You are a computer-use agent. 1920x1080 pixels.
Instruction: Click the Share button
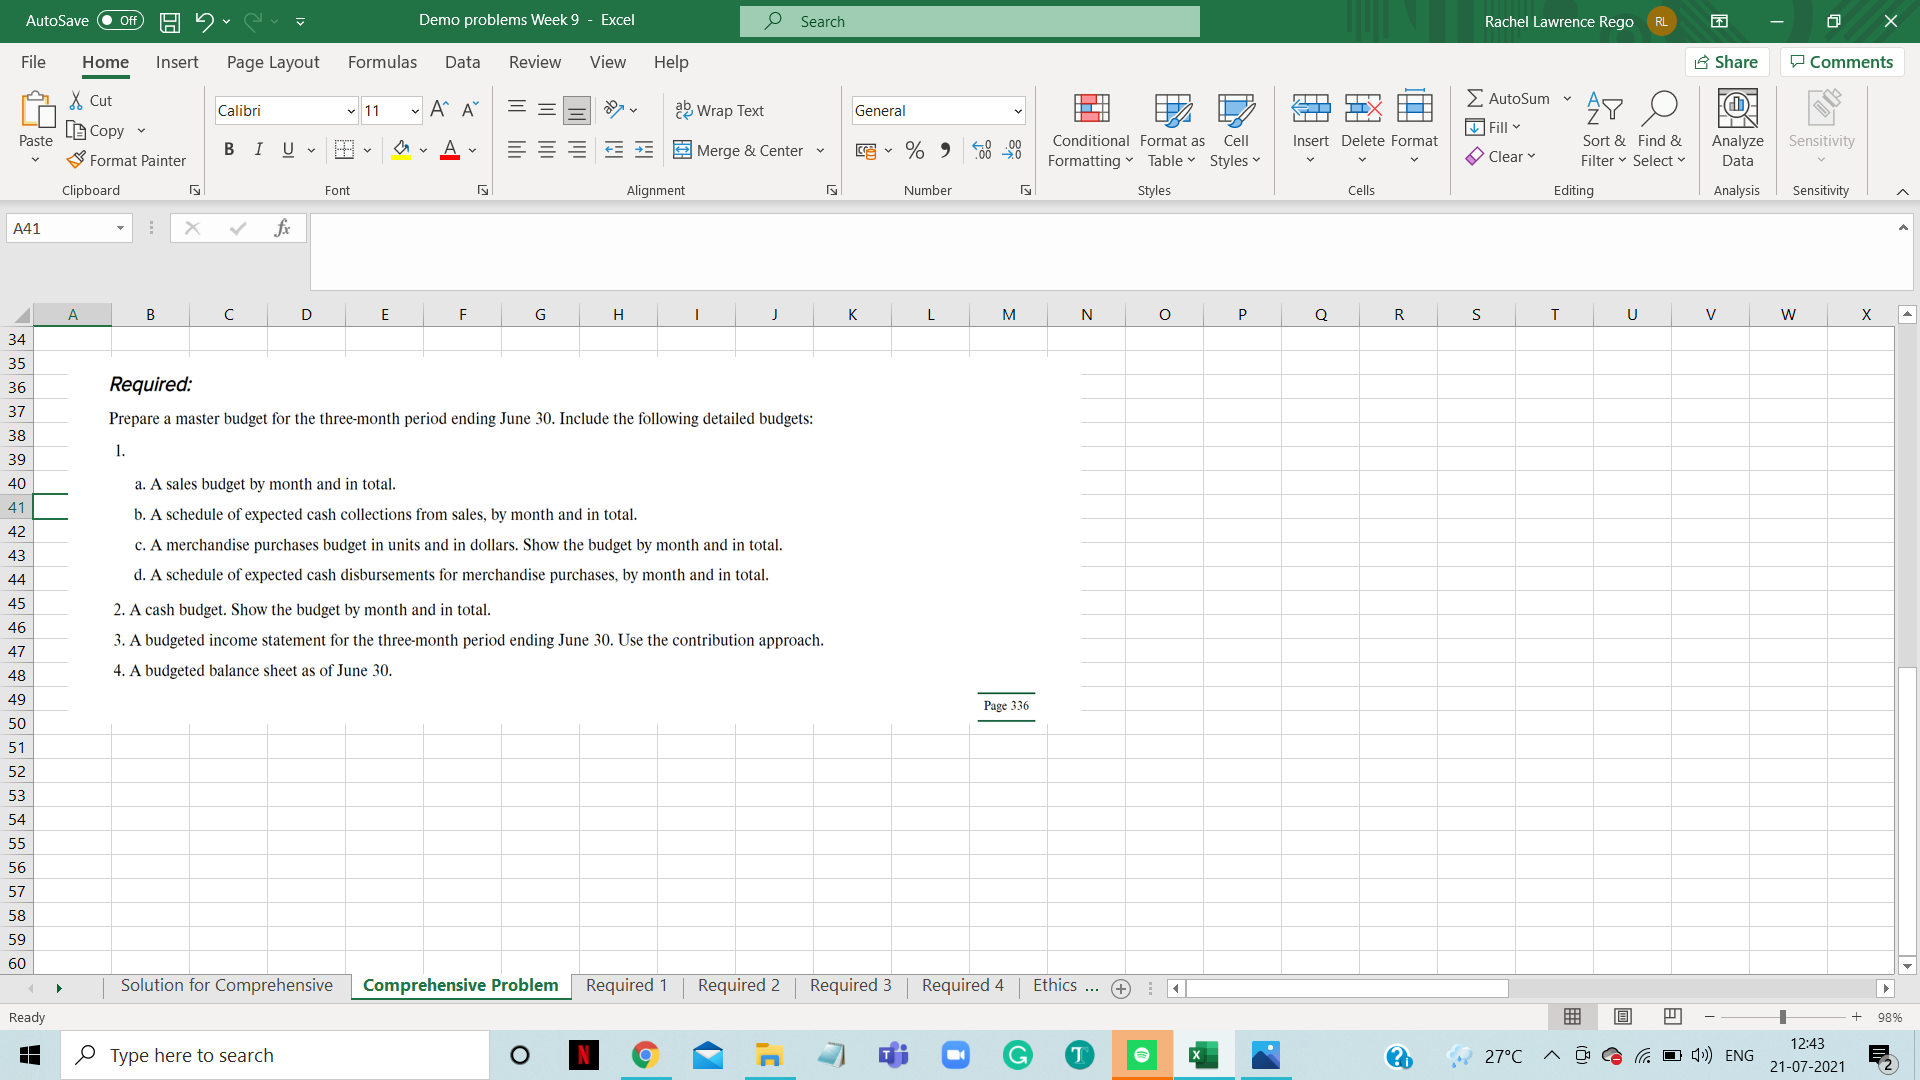1727,62
